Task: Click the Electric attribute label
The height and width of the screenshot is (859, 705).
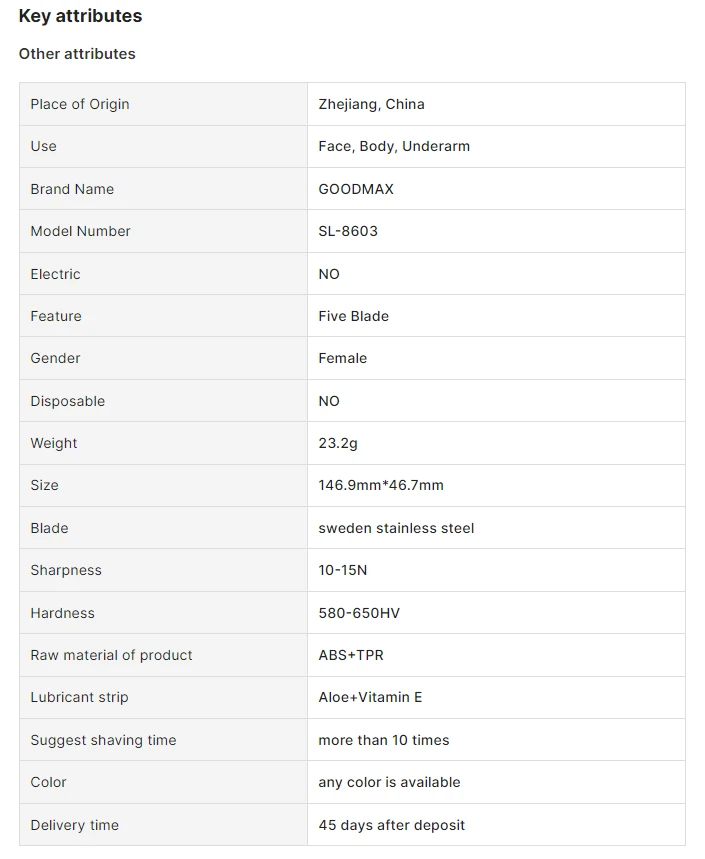Action: [x=55, y=274]
